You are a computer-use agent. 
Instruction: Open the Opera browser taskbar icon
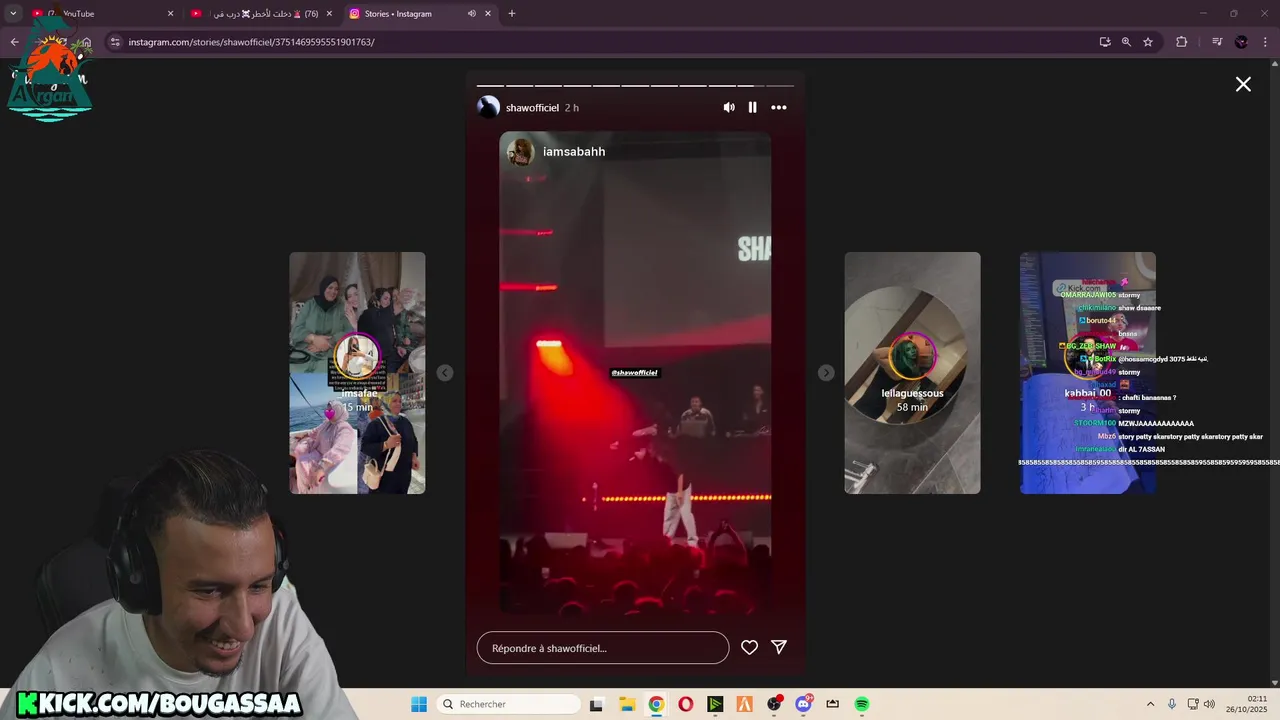(x=685, y=704)
